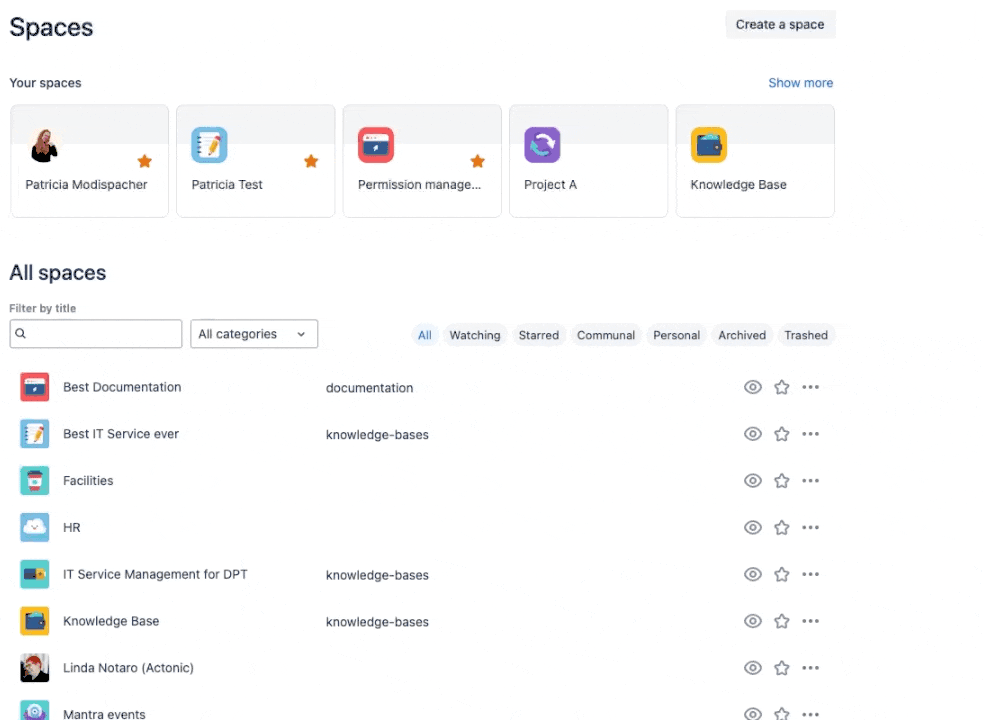Screen dimensions: 984x720
Task: Open the HR space cloud icon
Action: 34,527
